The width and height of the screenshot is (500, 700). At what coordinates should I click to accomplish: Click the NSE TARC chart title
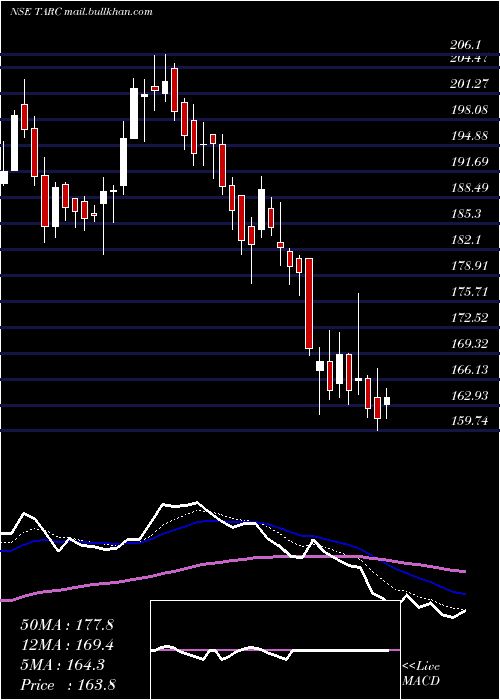81,12
